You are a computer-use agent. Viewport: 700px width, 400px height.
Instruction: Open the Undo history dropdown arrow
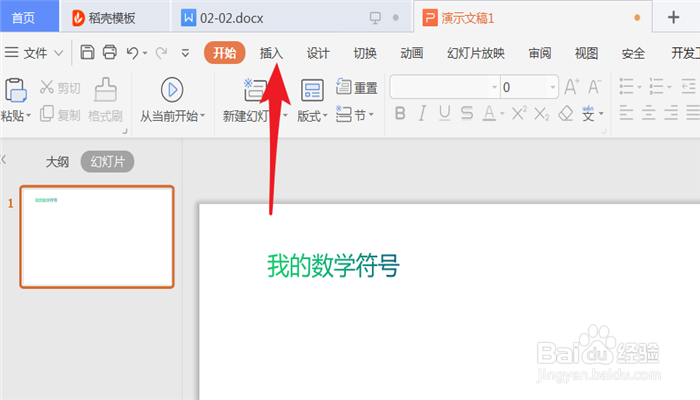[x=145, y=54]
